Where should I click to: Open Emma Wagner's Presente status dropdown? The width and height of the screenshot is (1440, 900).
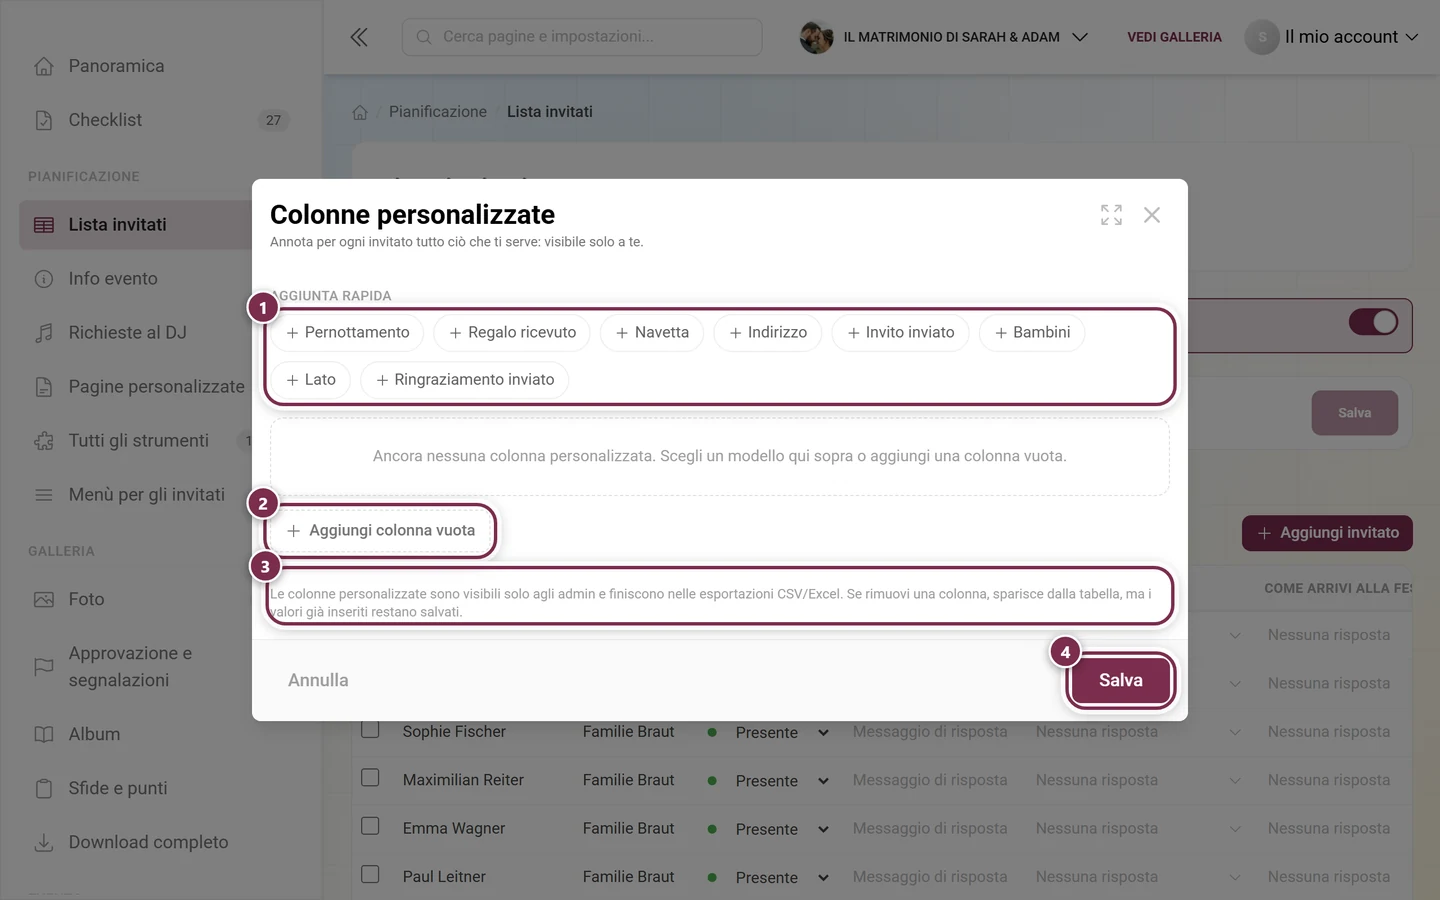coord(769,829)
